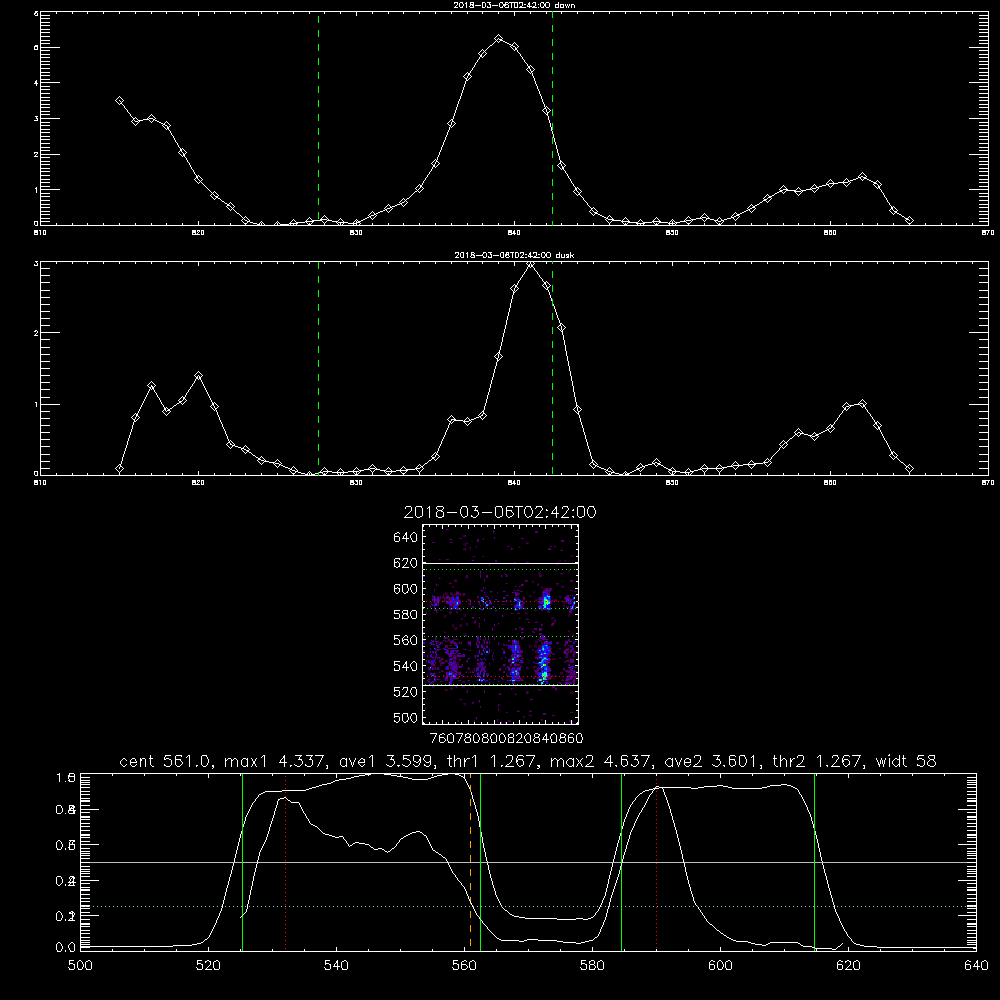Image resolution: width=1000 pixels, height=1000 pixels.
Task: Click the 'cent 561.0' value in stats line
Action: pos(166,761)
